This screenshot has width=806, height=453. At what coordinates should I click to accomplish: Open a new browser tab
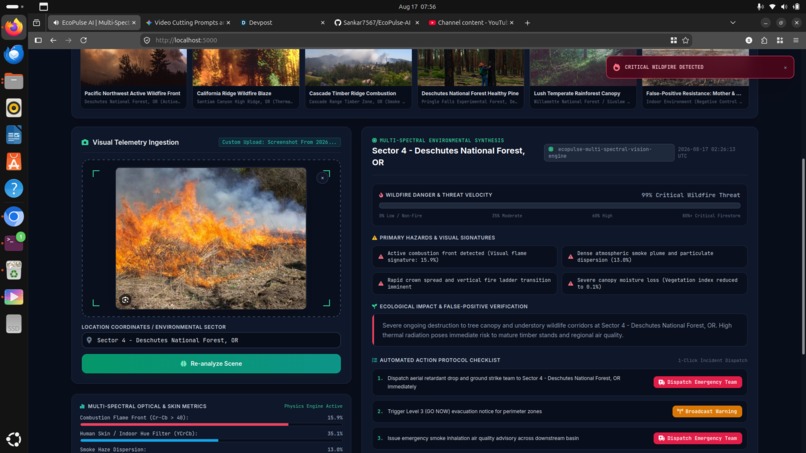tap(527, 23)
